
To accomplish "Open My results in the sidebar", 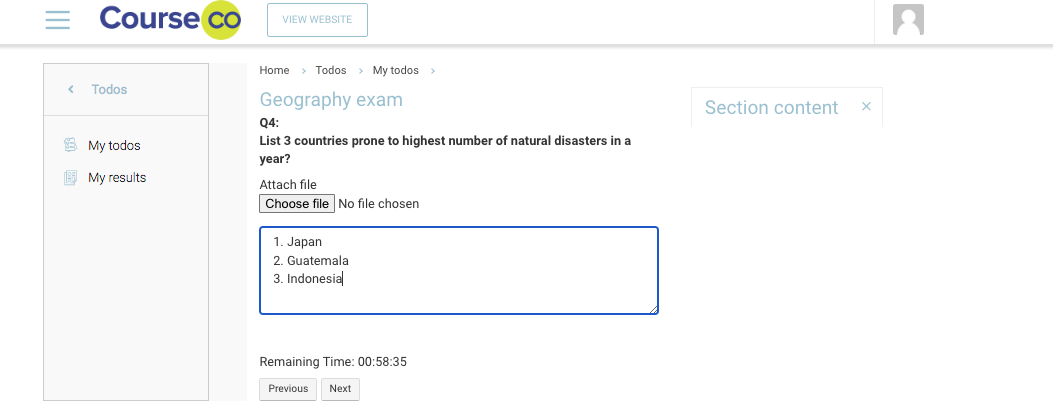I will coord(117,178).
